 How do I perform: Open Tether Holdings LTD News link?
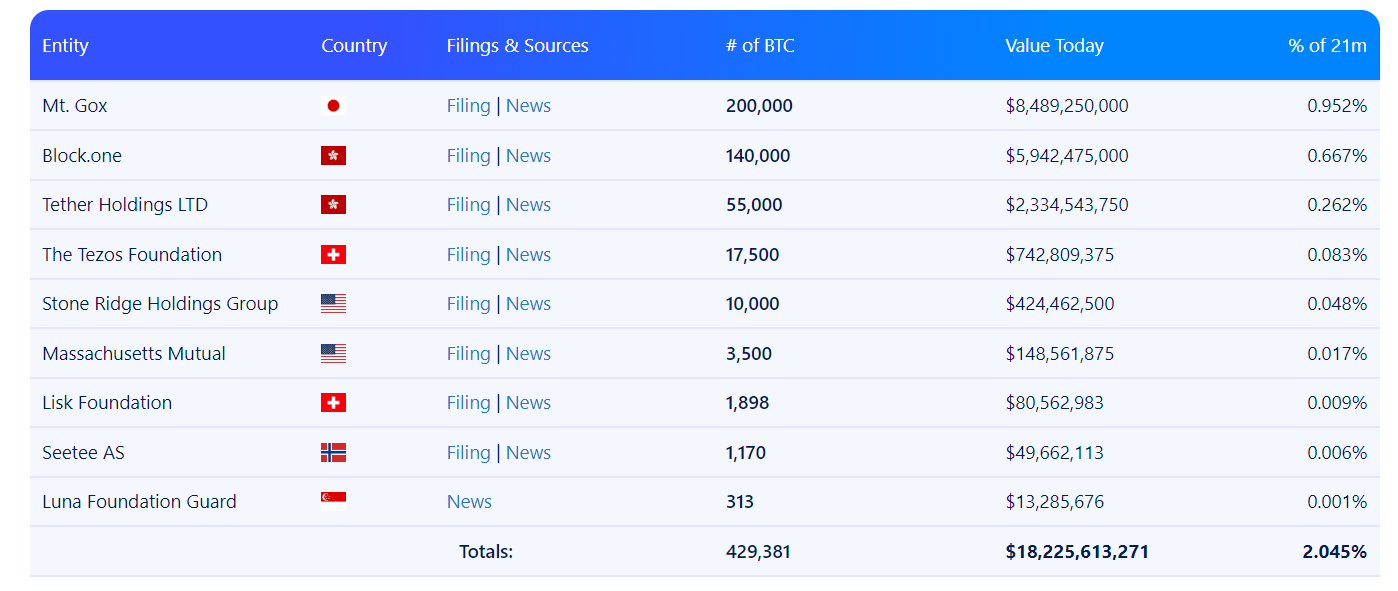[528, 205]
